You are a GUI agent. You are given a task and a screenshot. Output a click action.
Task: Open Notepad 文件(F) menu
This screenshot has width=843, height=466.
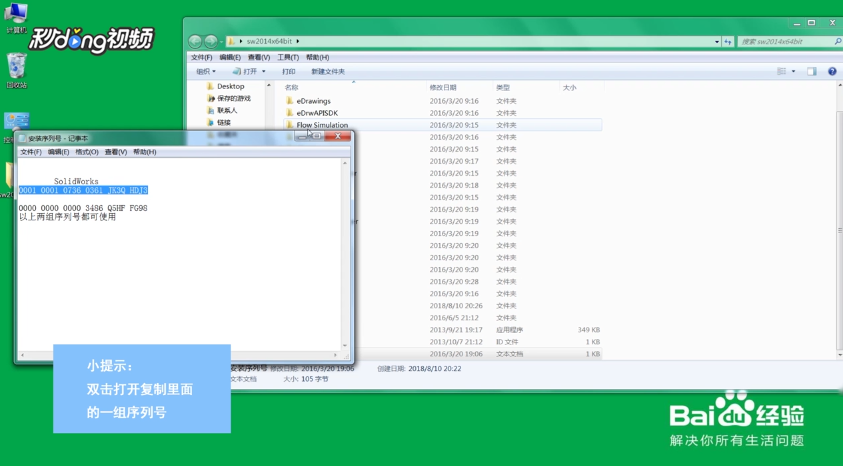pos(31,152)
